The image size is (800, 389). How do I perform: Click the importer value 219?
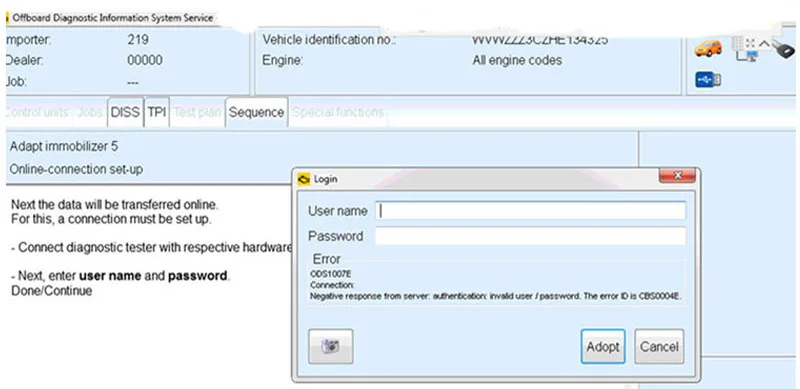[138, 39]
